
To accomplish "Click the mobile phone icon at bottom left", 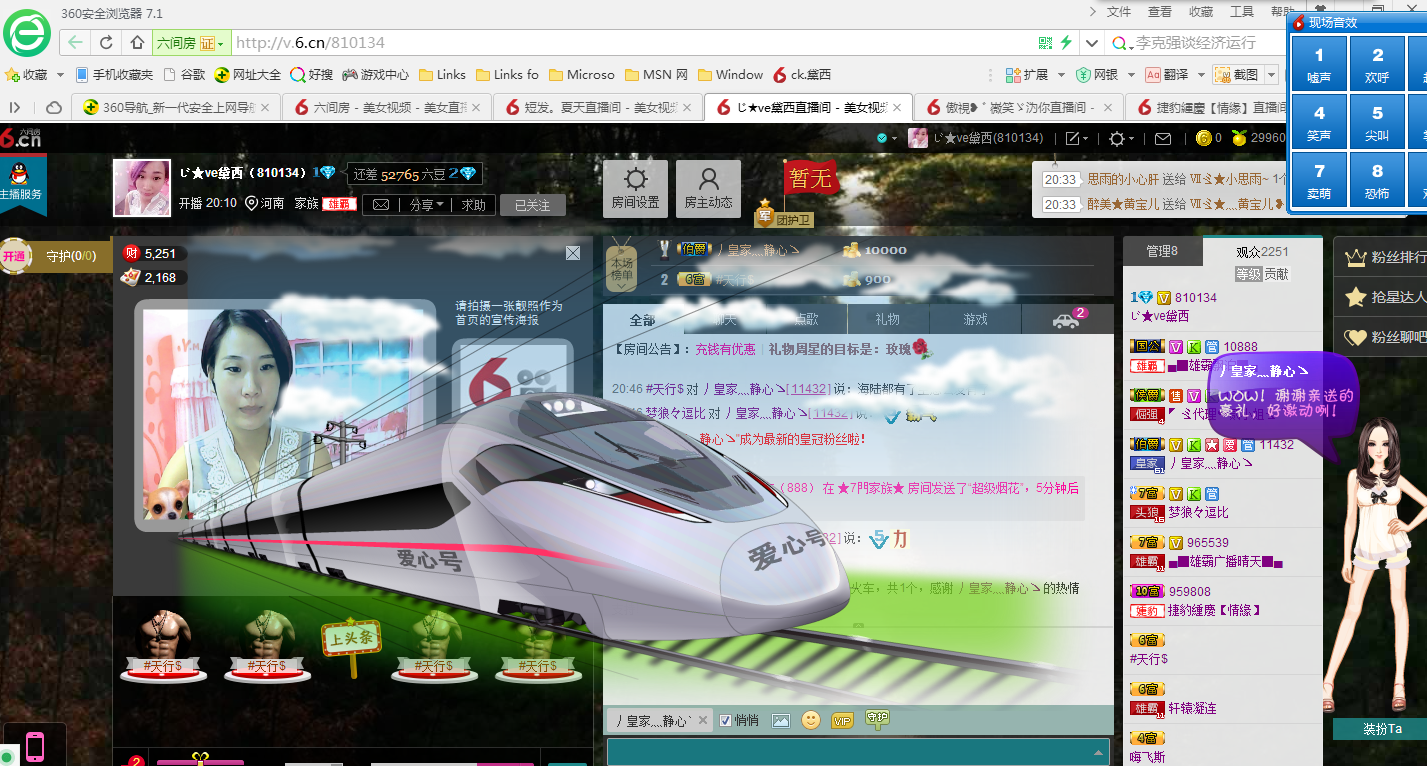I will coord(34,747).
